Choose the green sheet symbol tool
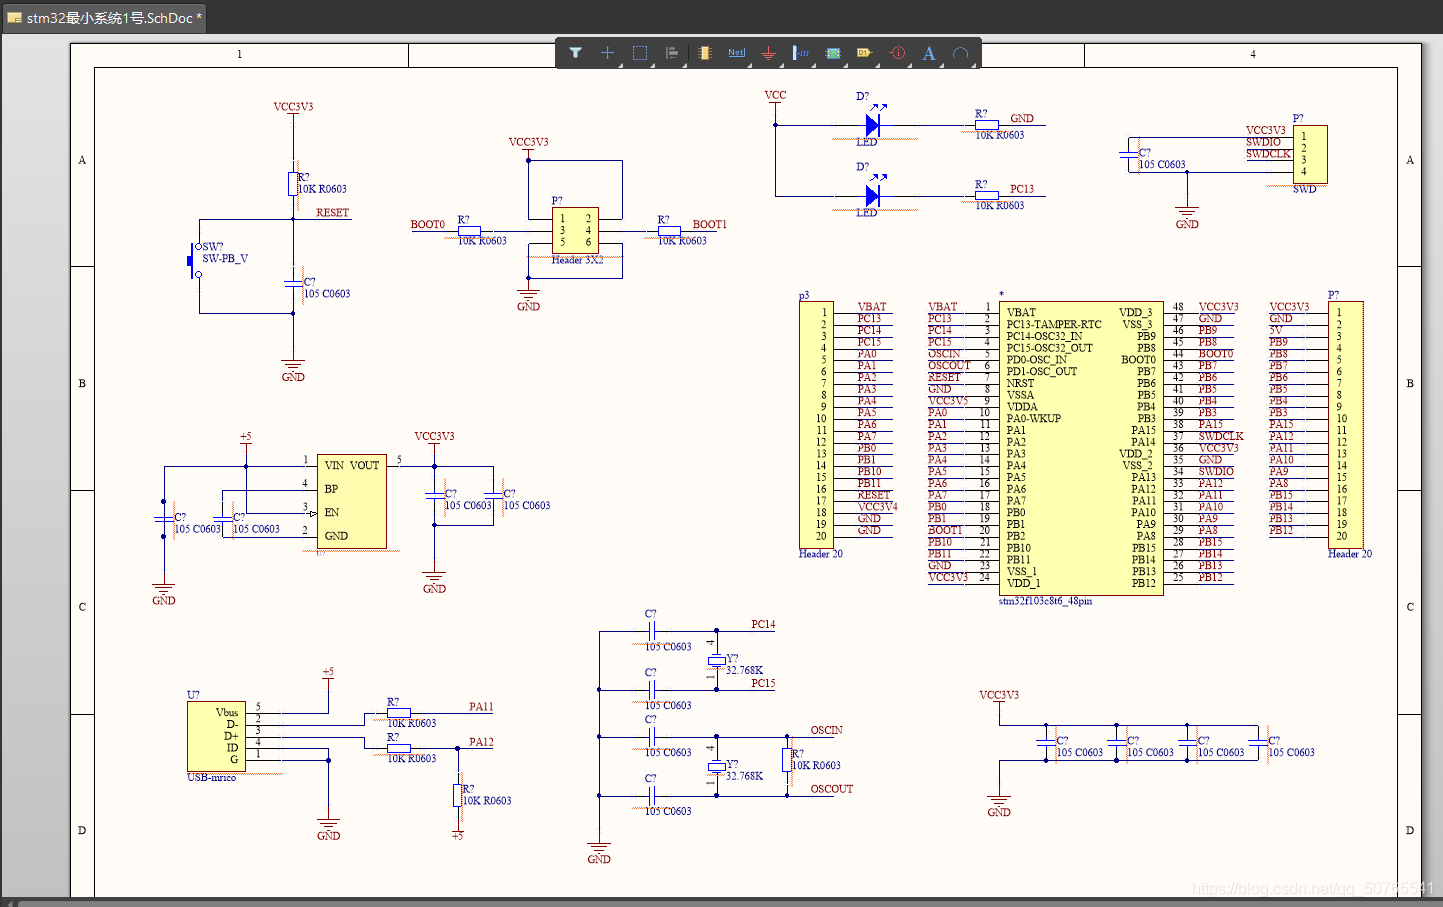 click(x=833, y=53)
